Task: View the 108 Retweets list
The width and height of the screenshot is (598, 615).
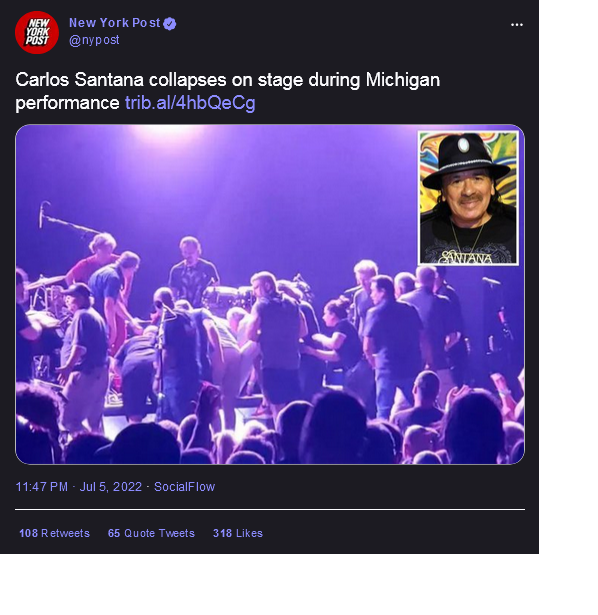Action: click(x=55, y=533)
